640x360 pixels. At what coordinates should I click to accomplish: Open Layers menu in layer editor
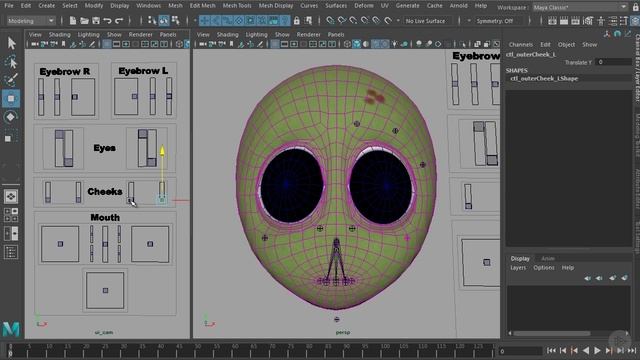coord(518,268)
